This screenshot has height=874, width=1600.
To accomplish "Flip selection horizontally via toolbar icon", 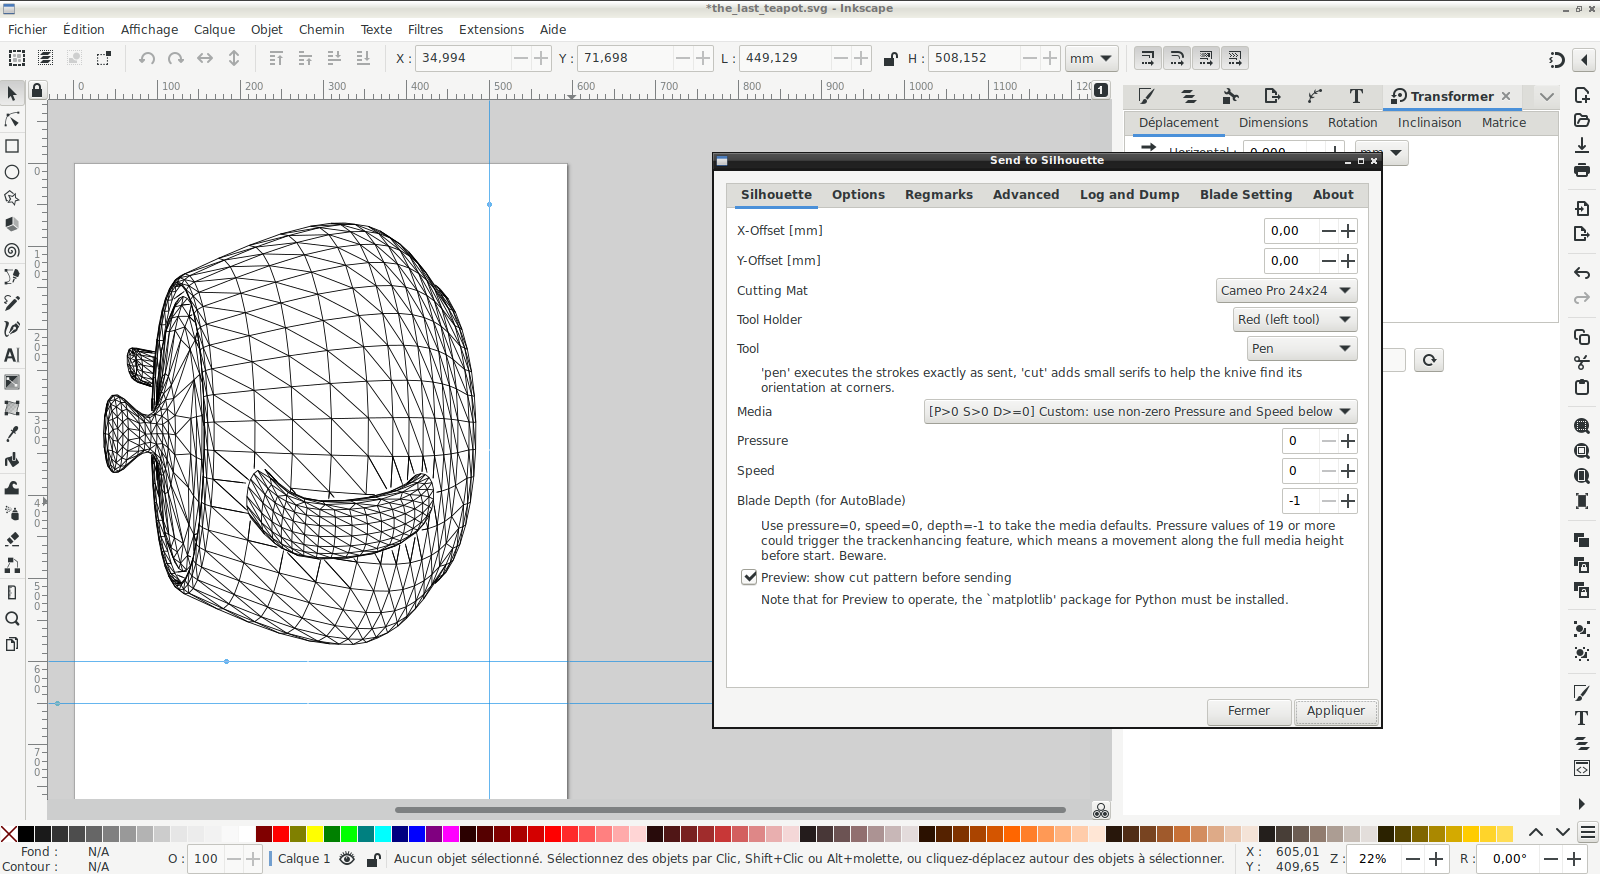I will 205,58.
